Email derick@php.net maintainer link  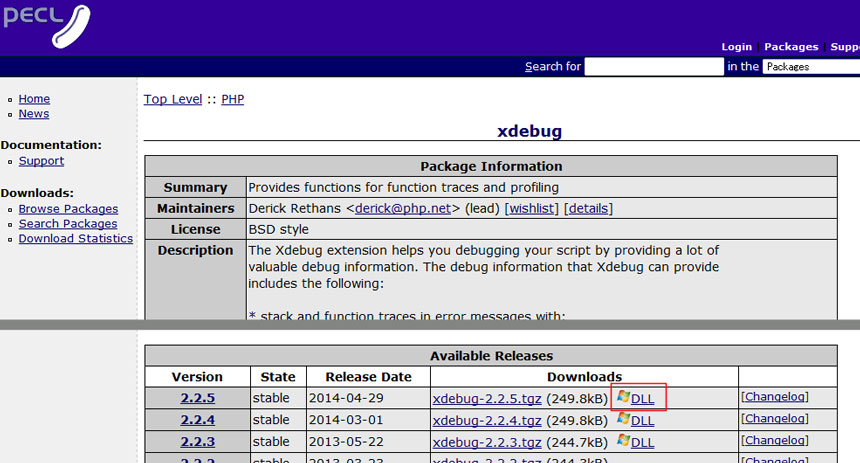(403, 208)
